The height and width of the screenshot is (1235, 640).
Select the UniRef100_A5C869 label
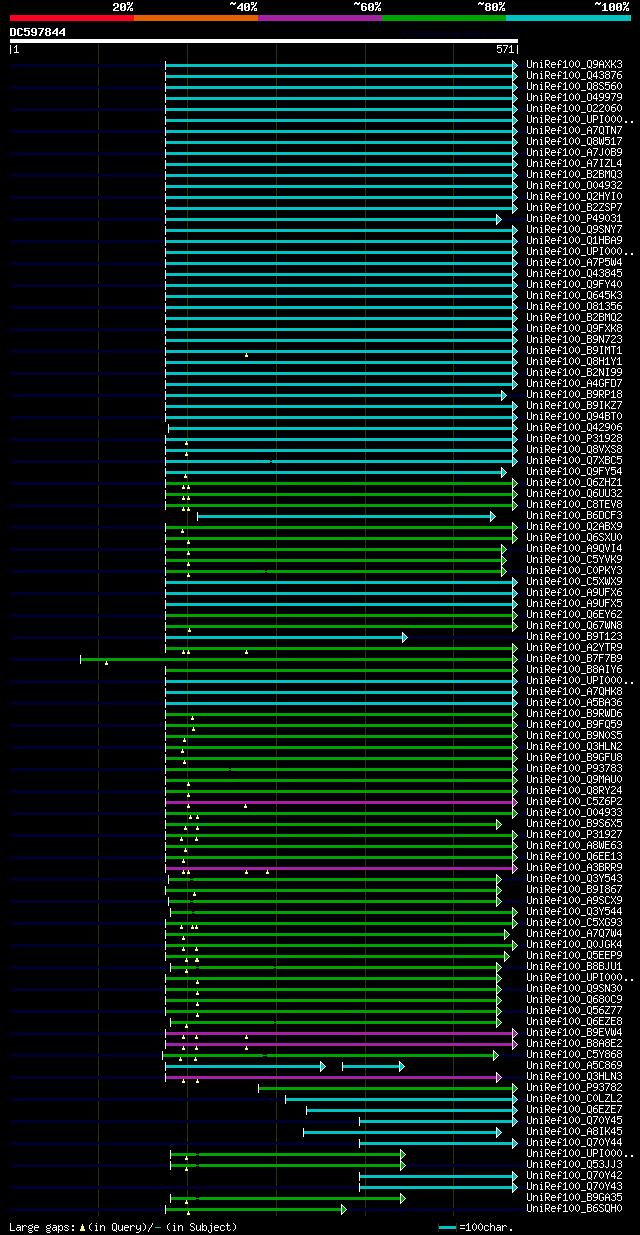point(574,1065)
